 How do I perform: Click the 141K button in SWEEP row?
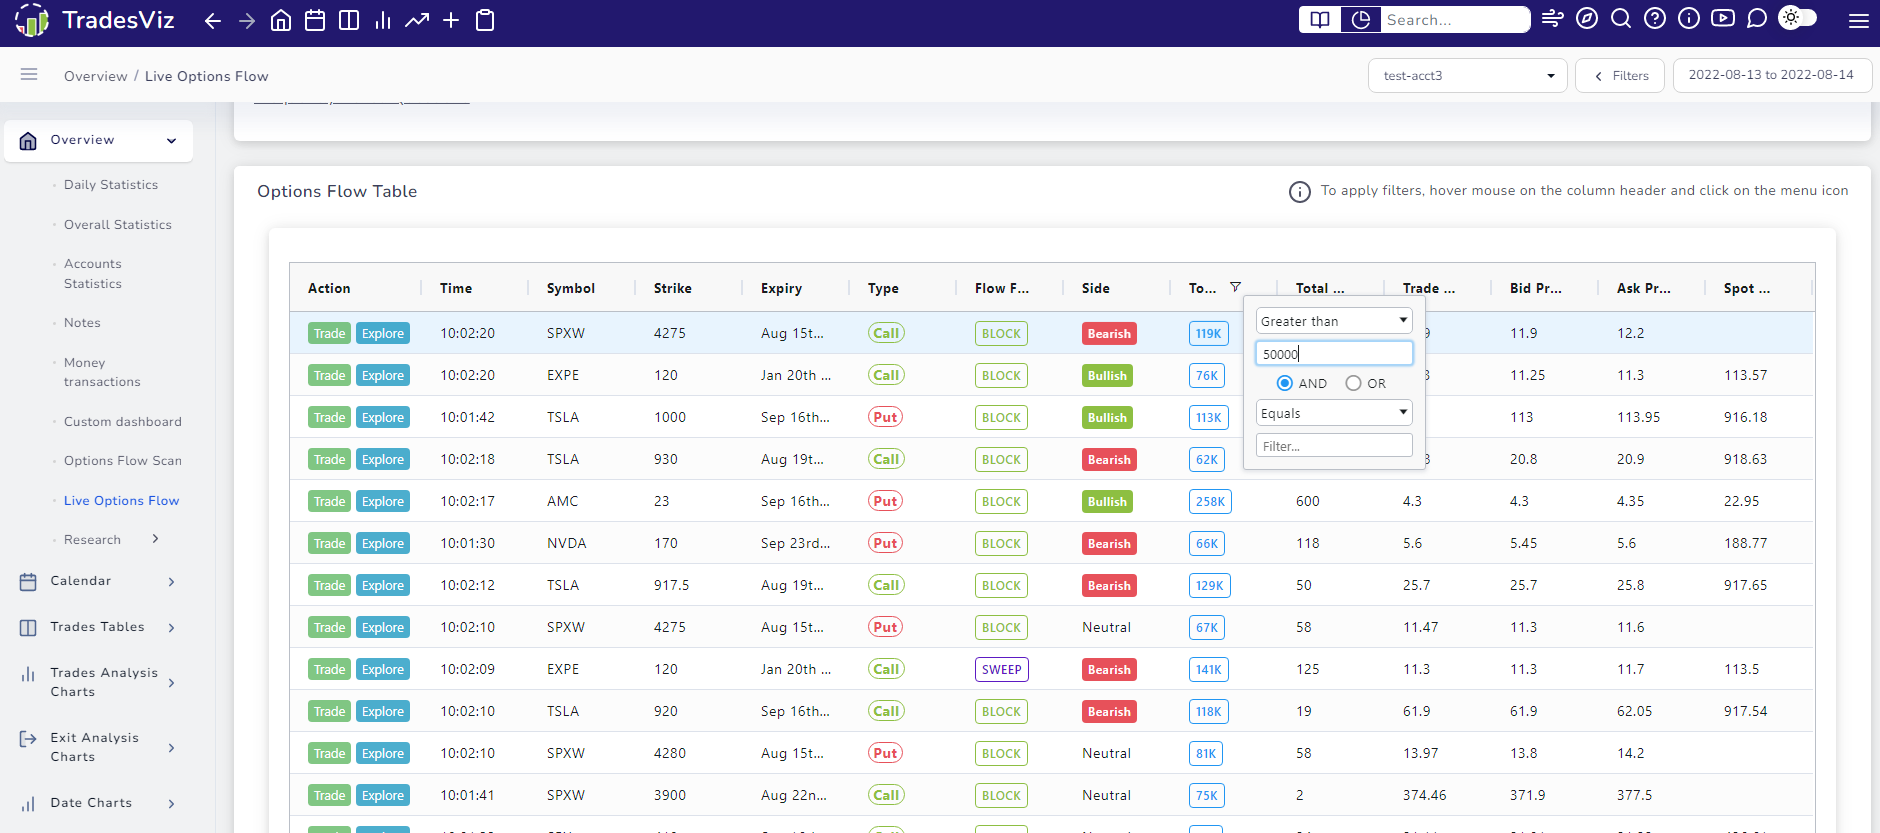1209,669
